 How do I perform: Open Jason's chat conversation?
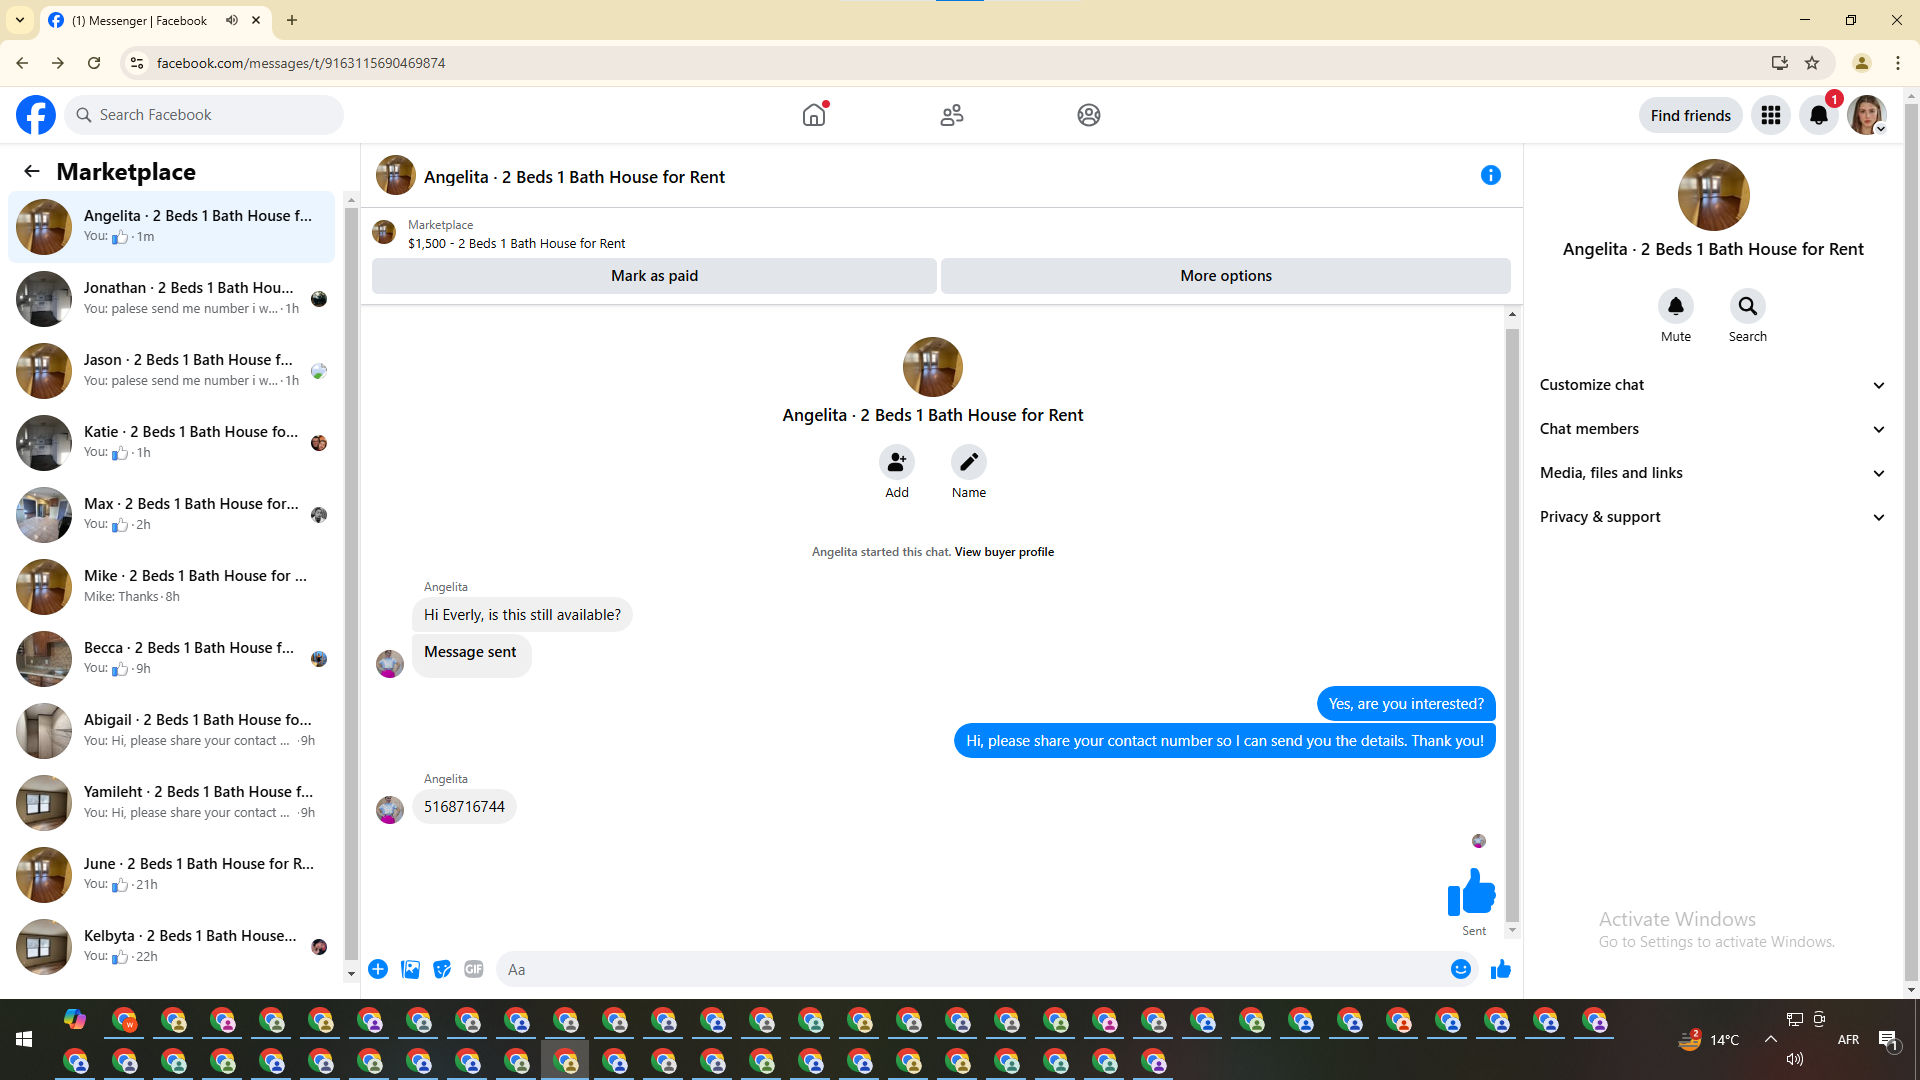tap(172, 371)
